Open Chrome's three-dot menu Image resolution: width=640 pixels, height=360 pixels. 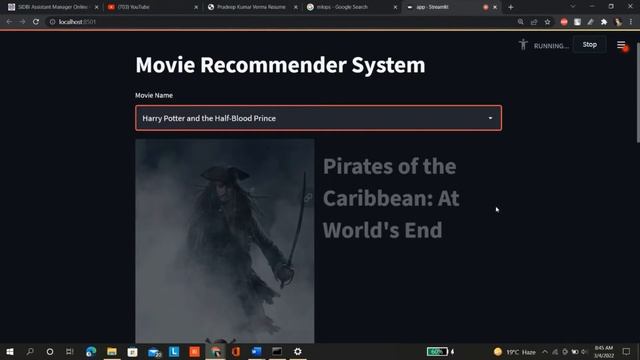[631, 22]
